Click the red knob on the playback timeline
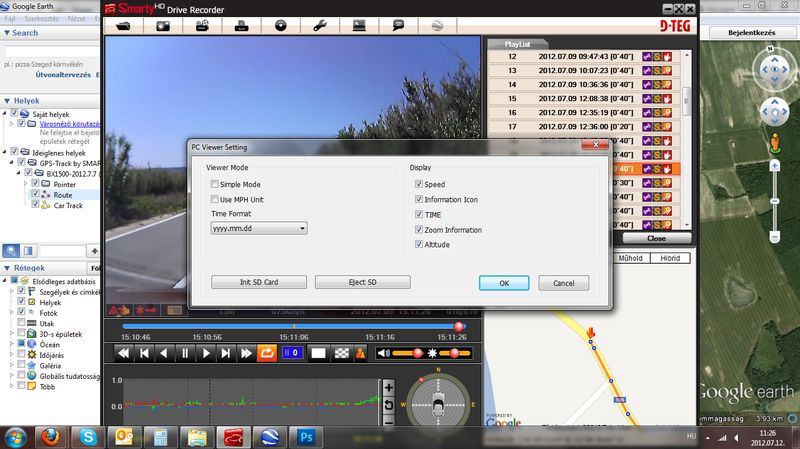Viewport: 800px width, 449px height. [460, 326]
